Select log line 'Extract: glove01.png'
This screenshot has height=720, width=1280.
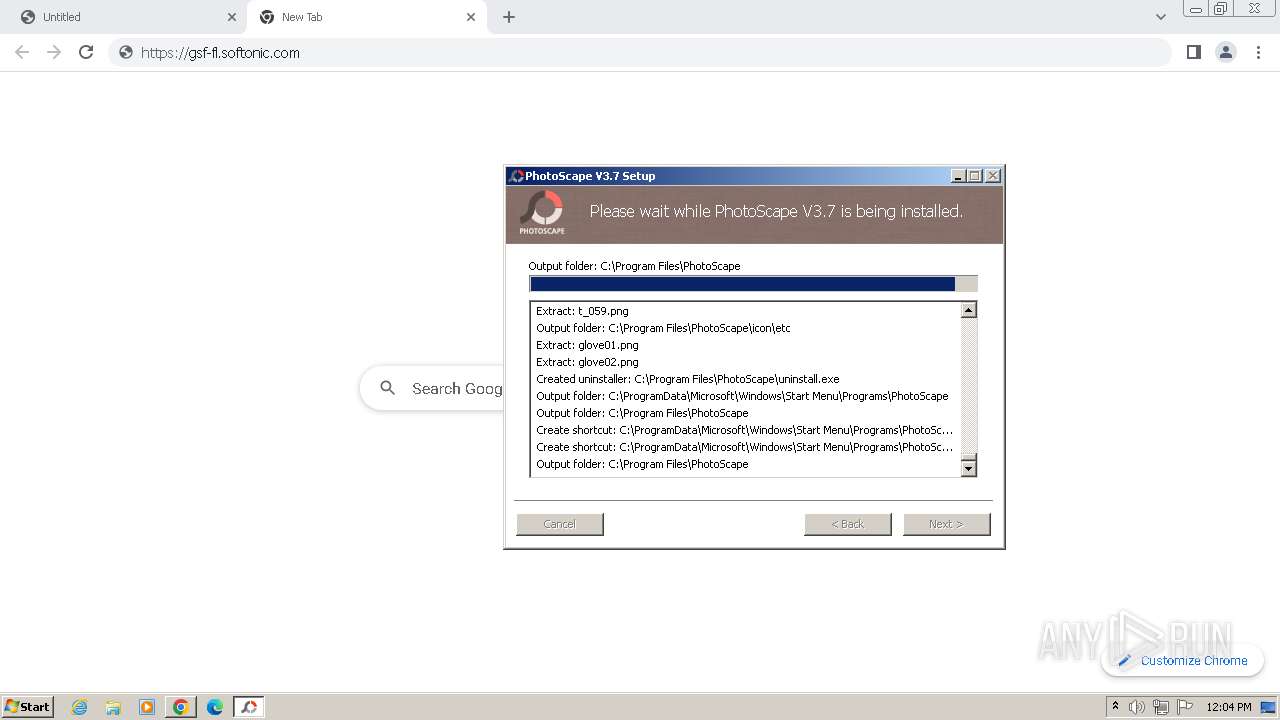(x=587, y=345)
